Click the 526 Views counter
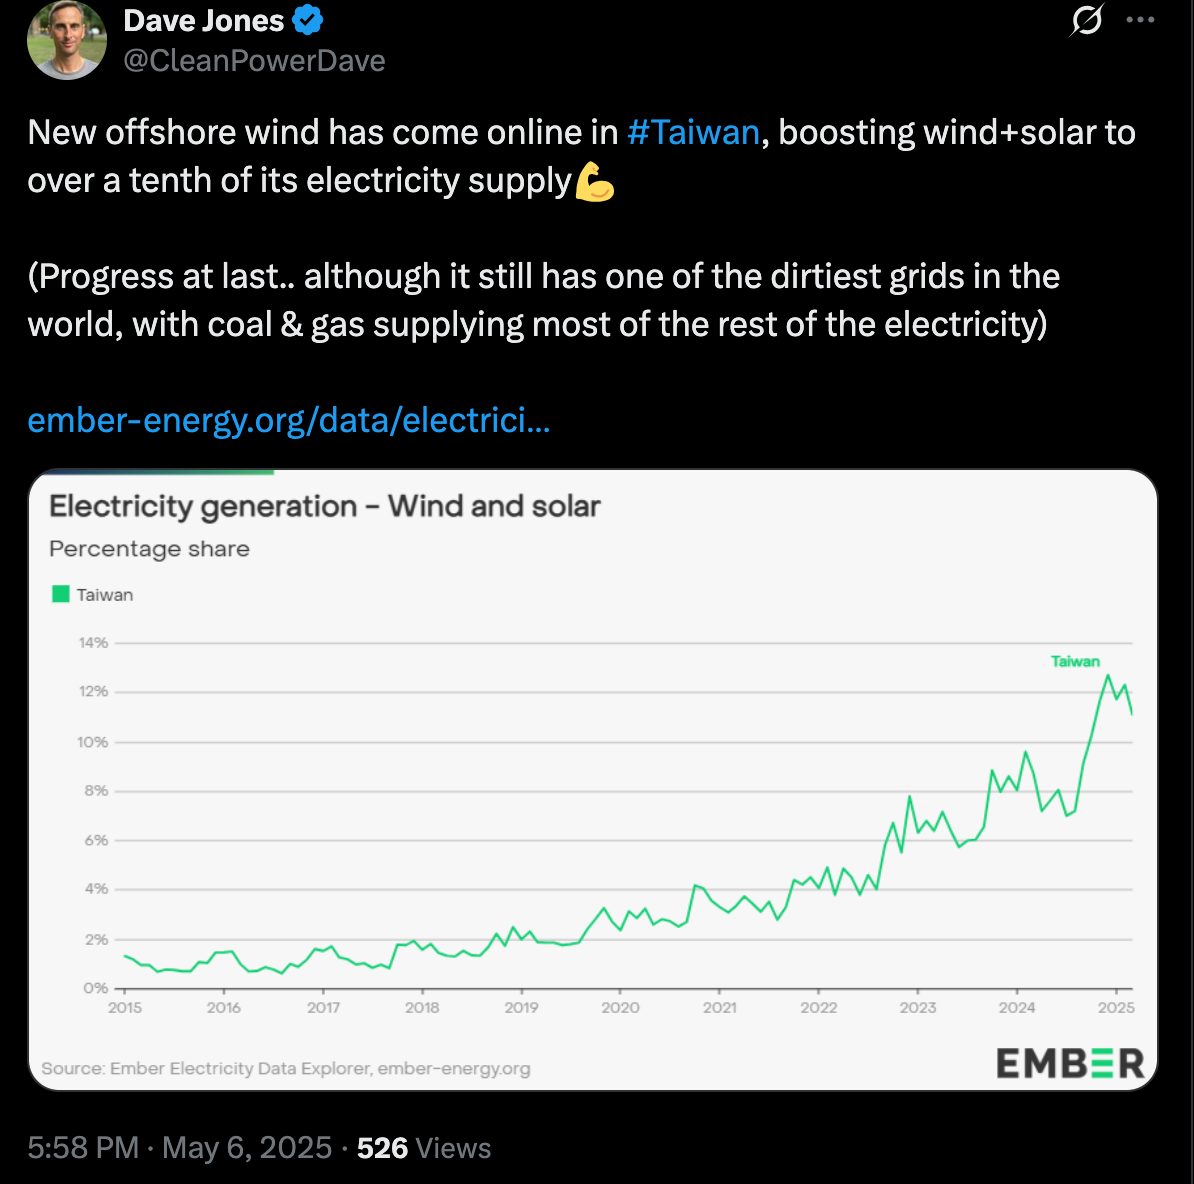Viewport: 1194px width, 1184px height. 424,1147
